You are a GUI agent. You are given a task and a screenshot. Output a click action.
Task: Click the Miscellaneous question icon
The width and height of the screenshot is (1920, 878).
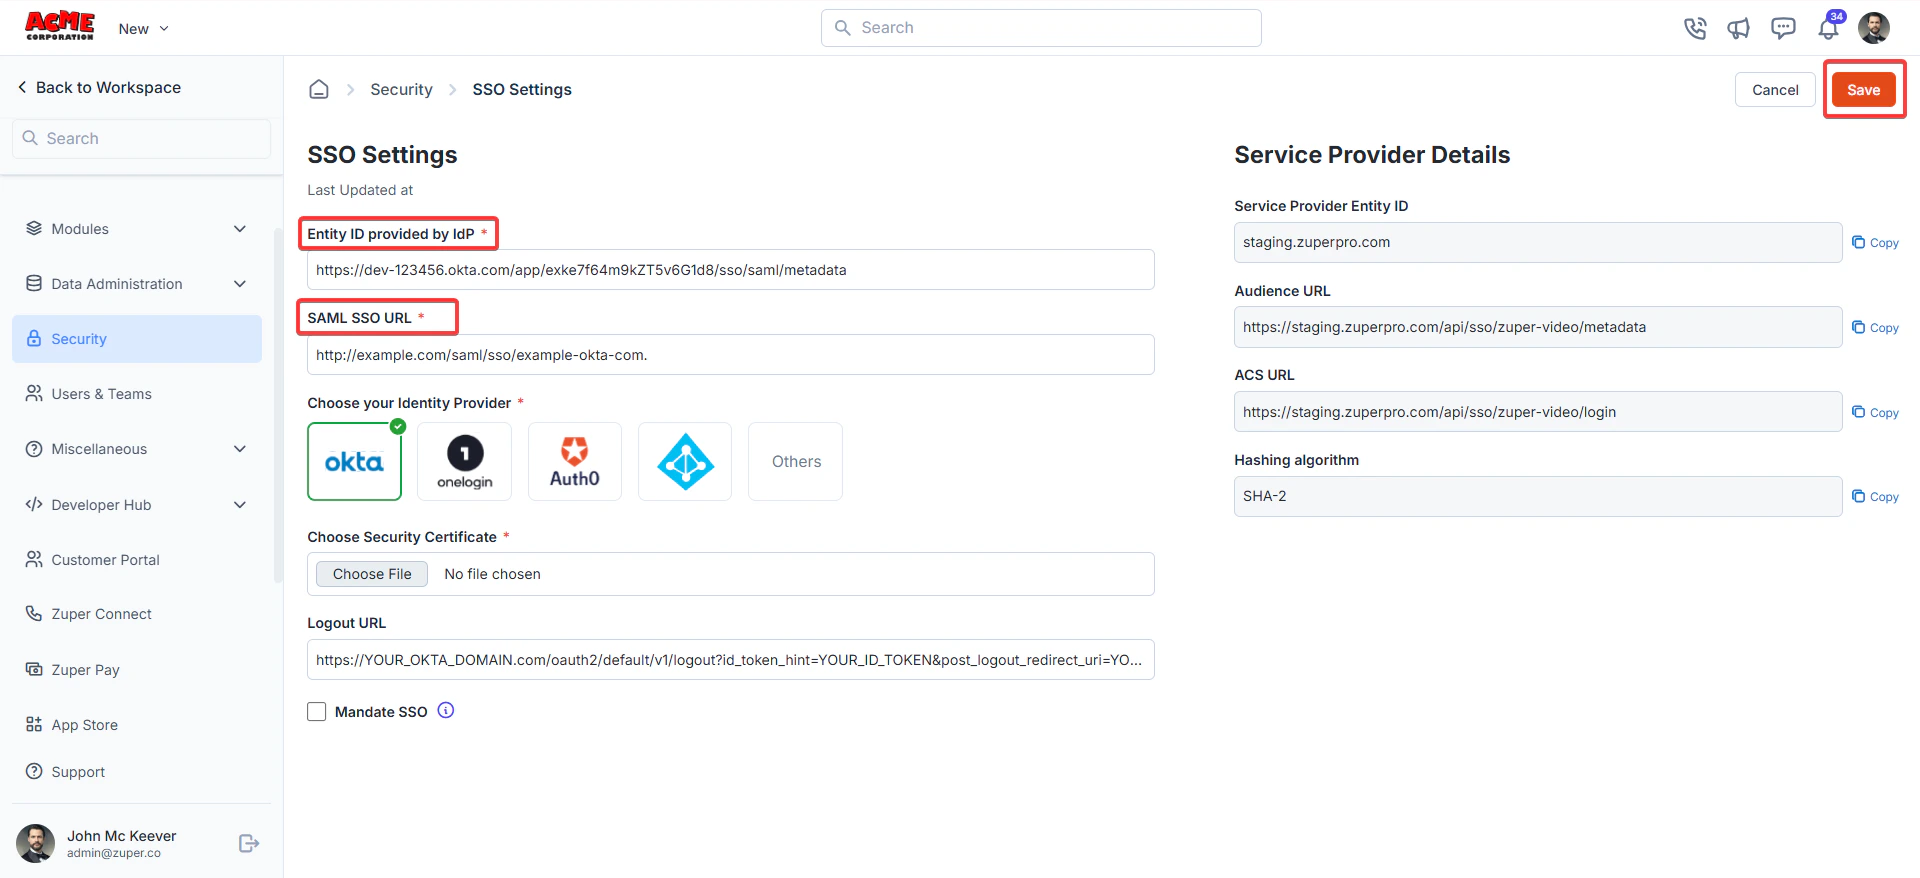coord(34,449)
